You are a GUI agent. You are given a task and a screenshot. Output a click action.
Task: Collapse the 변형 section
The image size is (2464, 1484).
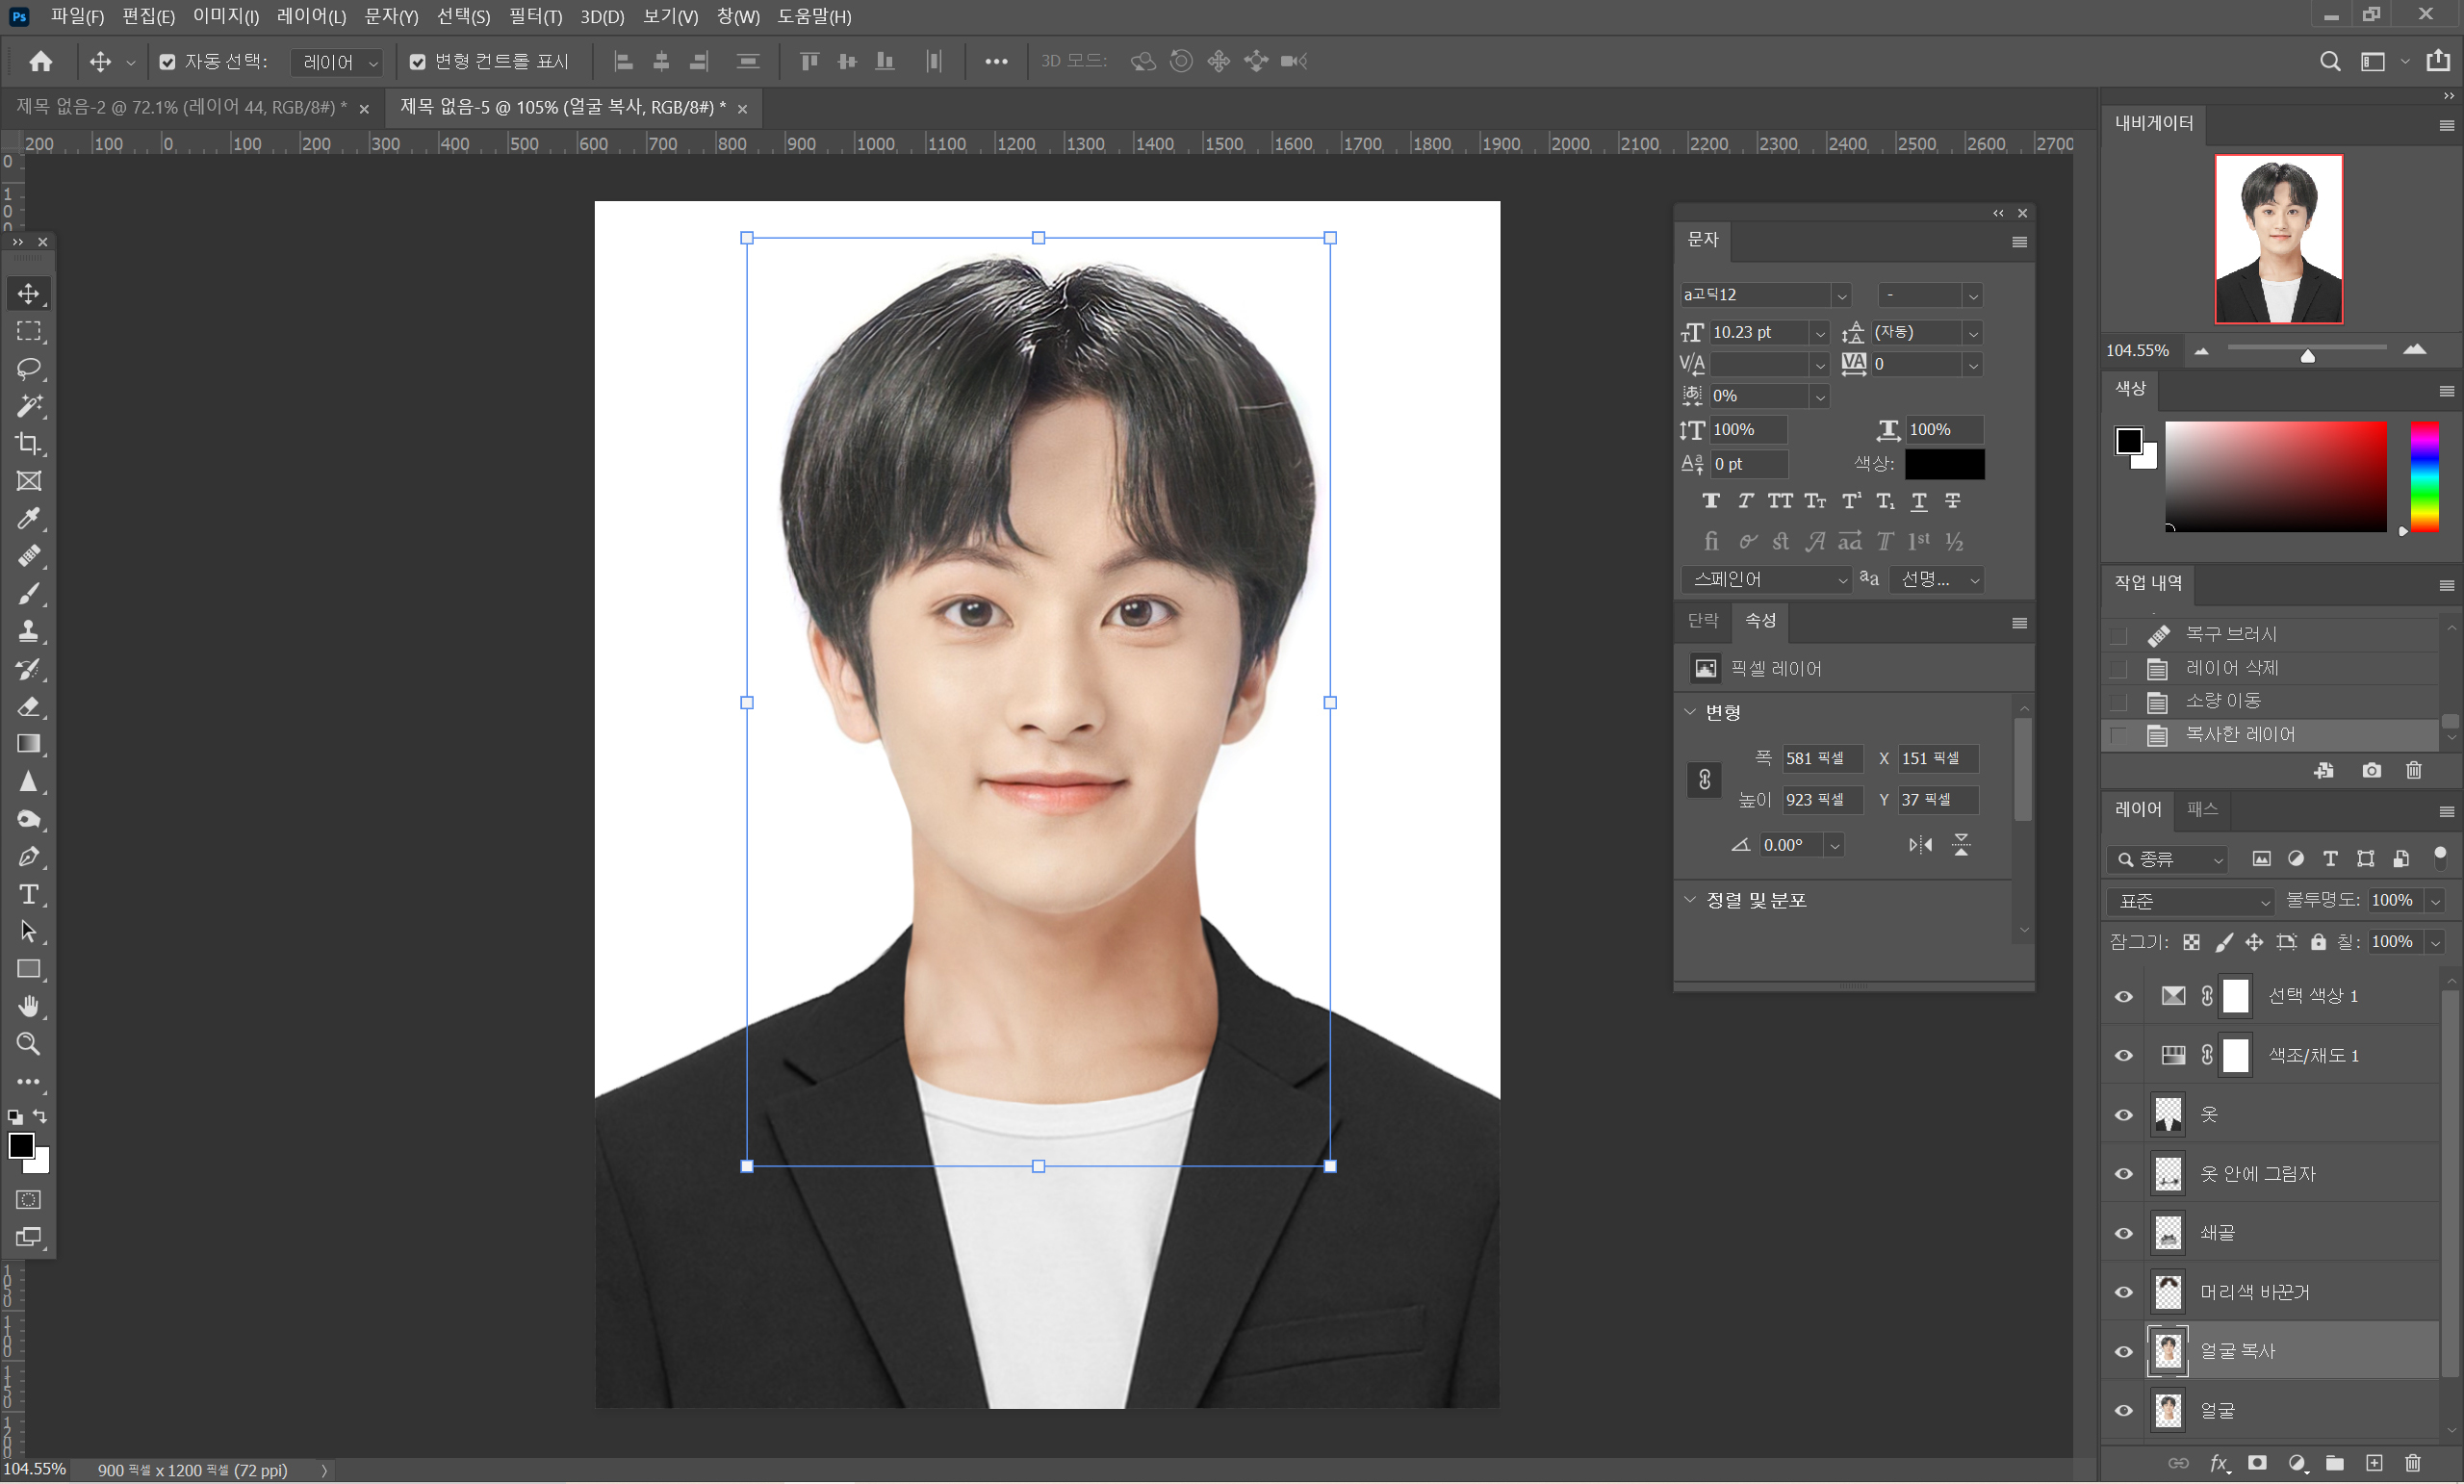coord(1690,712)
